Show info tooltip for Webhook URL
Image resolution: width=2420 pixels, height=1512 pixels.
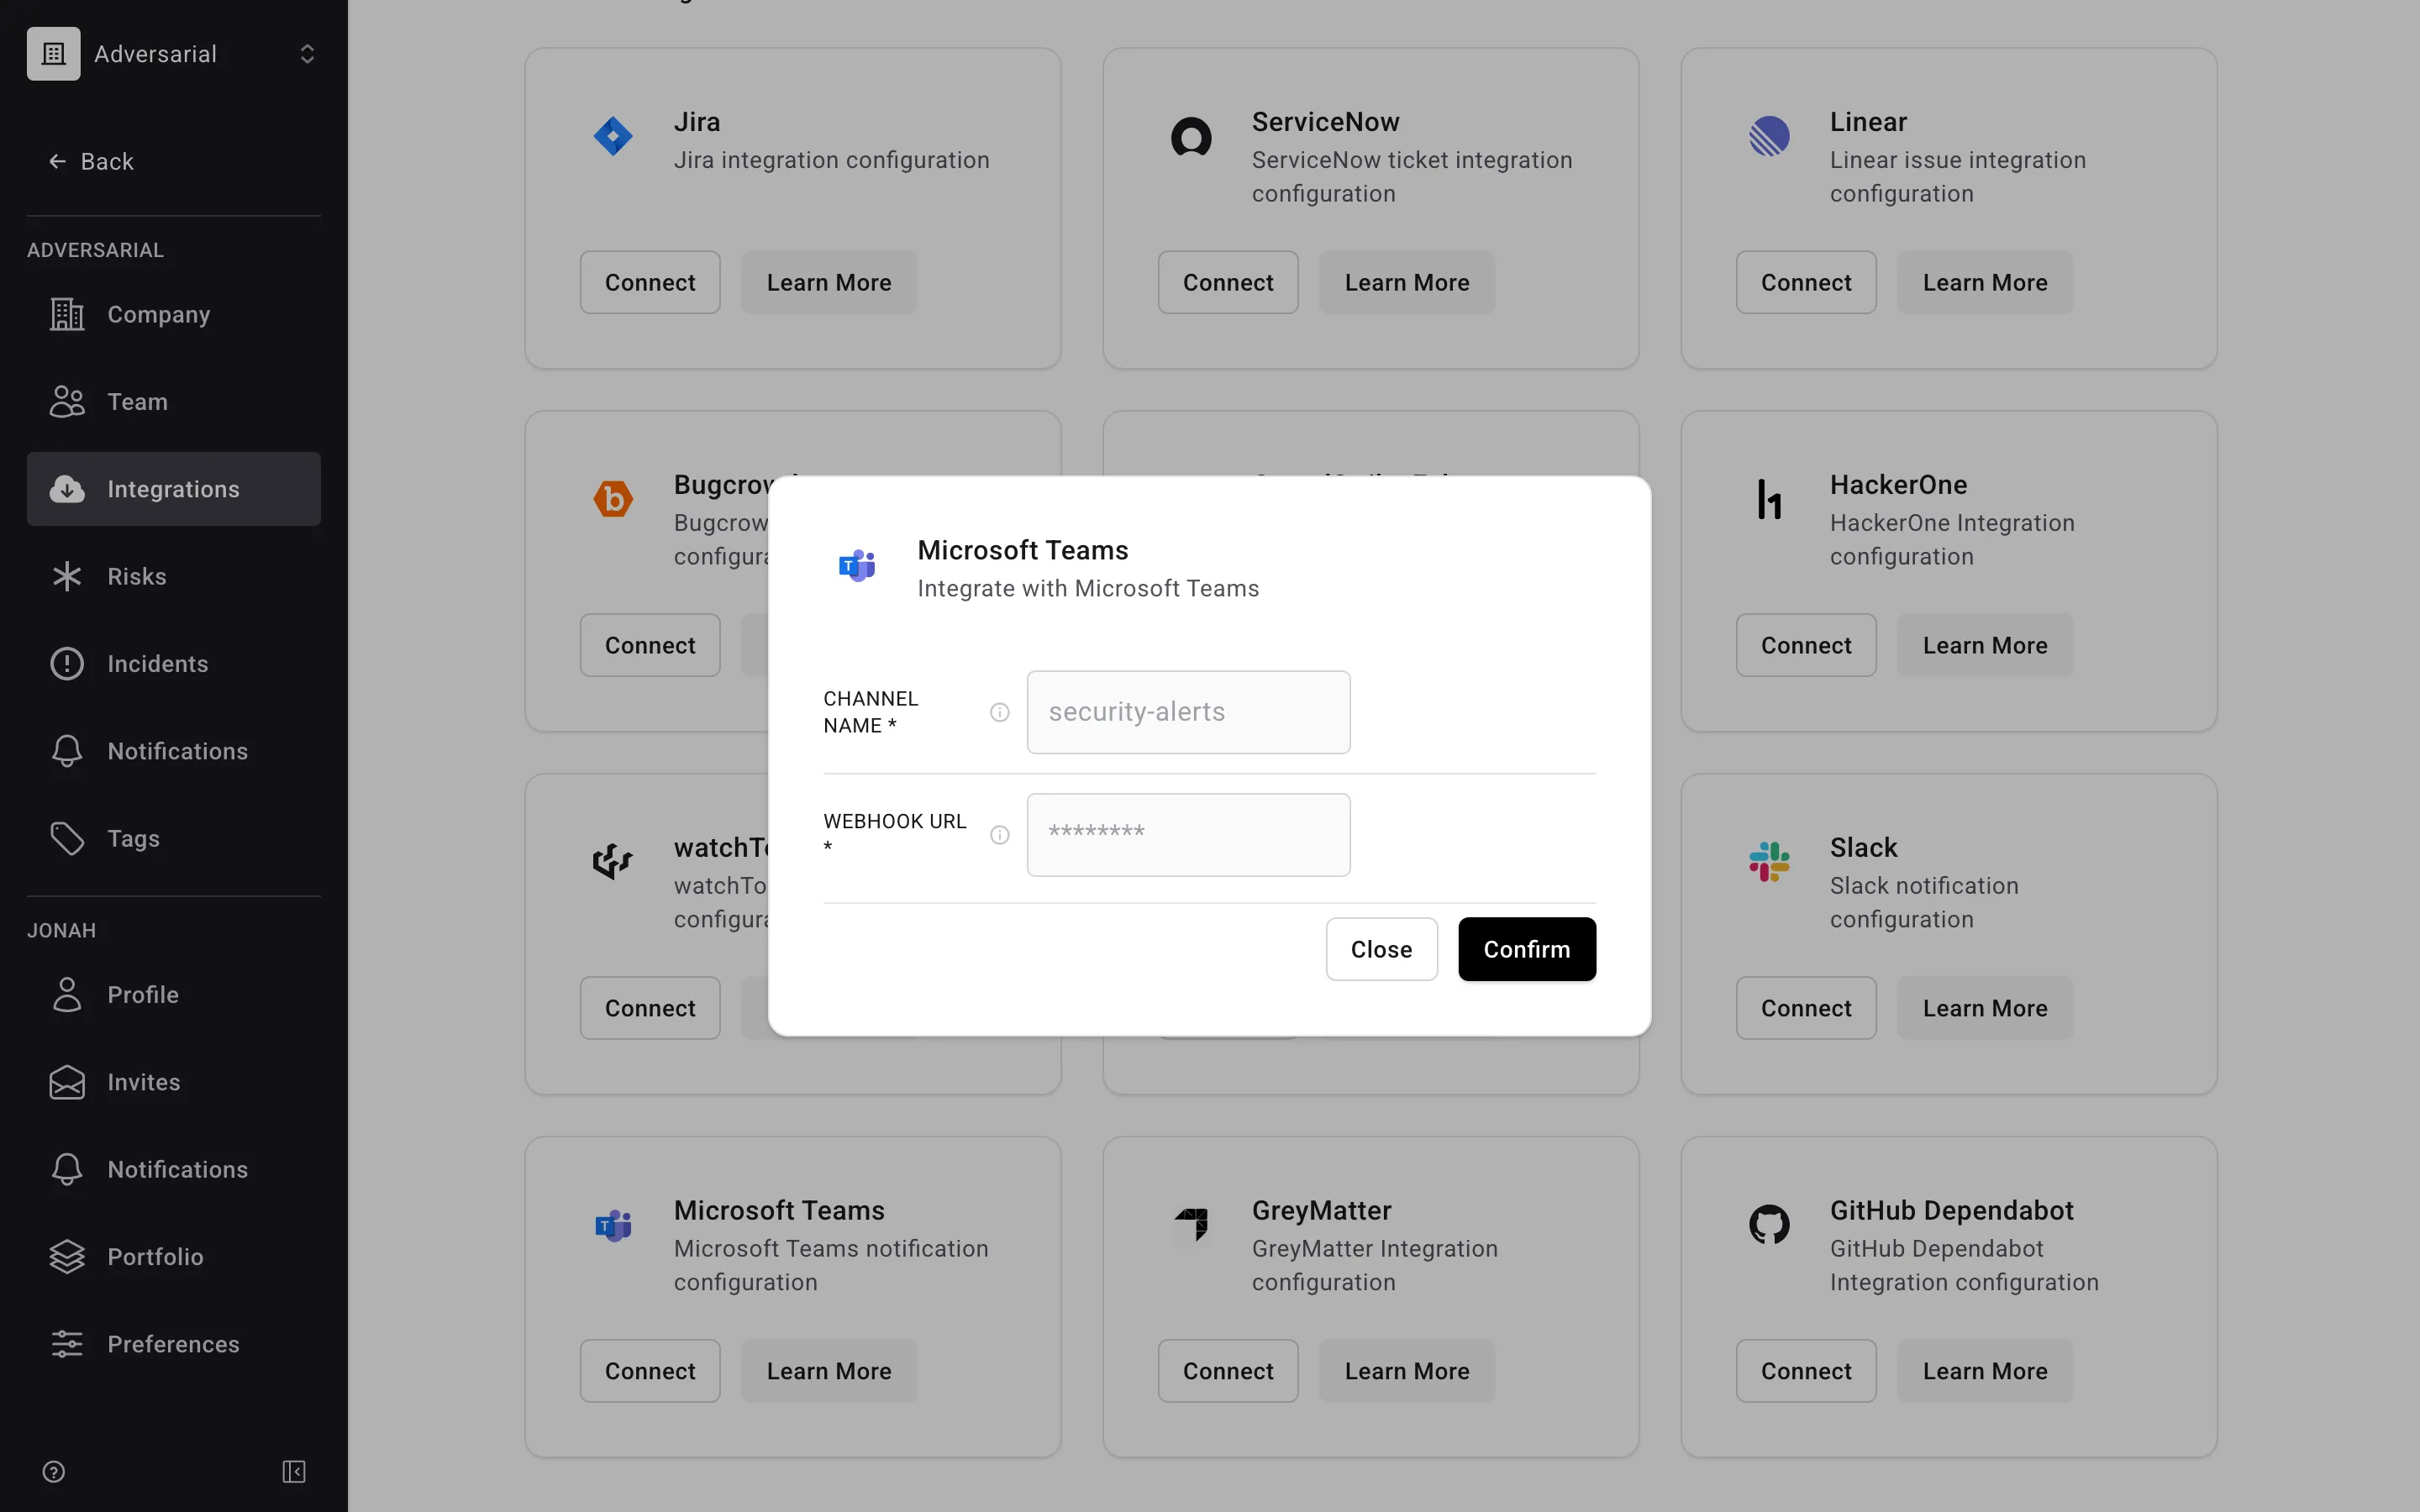tap(999, 835)
